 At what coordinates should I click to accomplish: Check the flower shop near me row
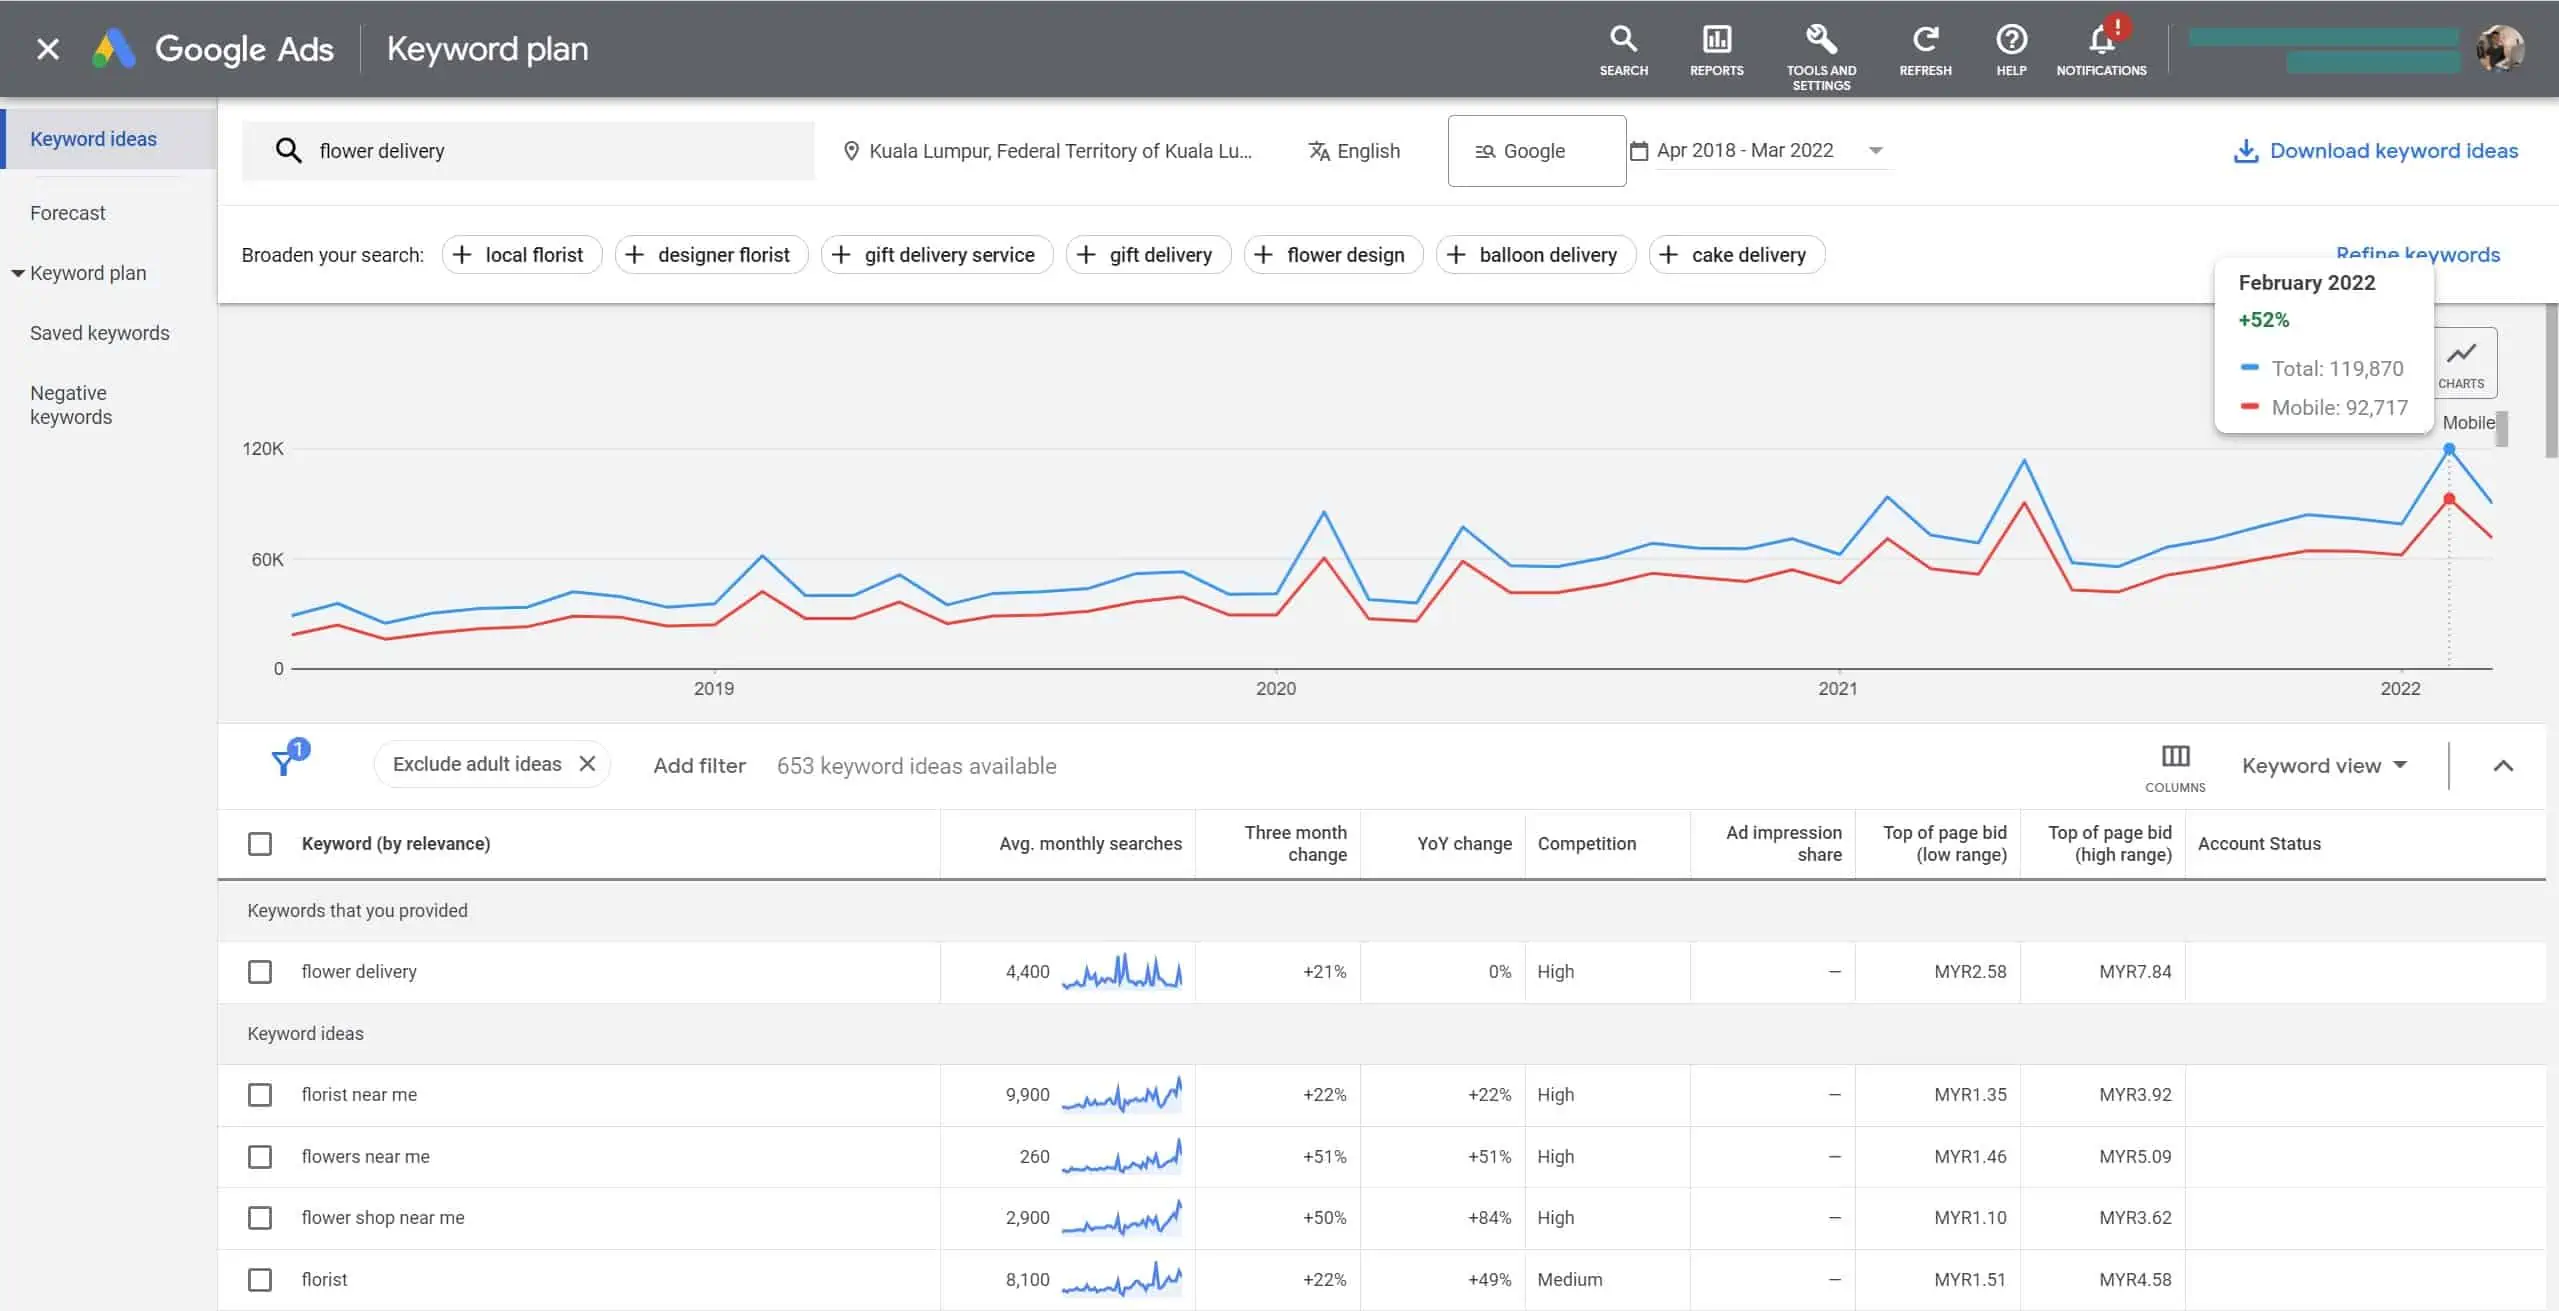260,1218
